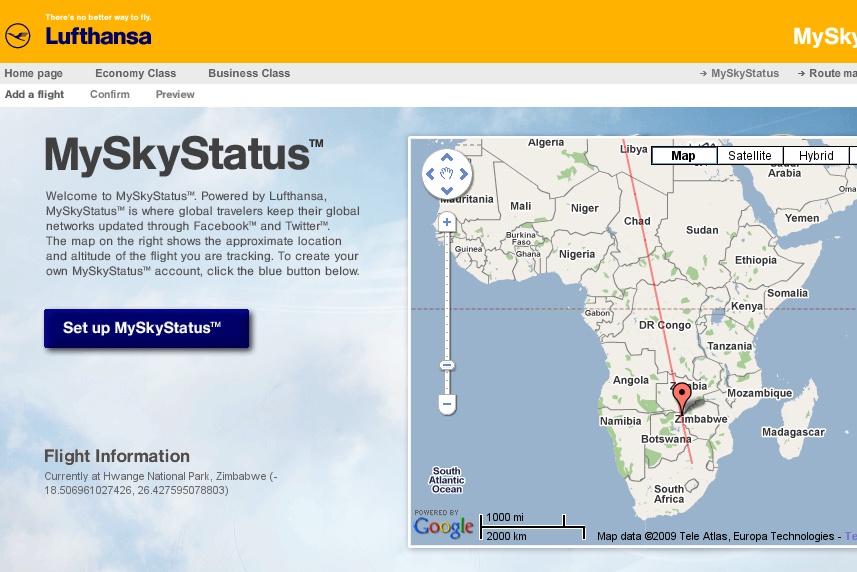Pan the map left with arrow
The width and height of the screenshot is (857, 572).
coord(430,174)
